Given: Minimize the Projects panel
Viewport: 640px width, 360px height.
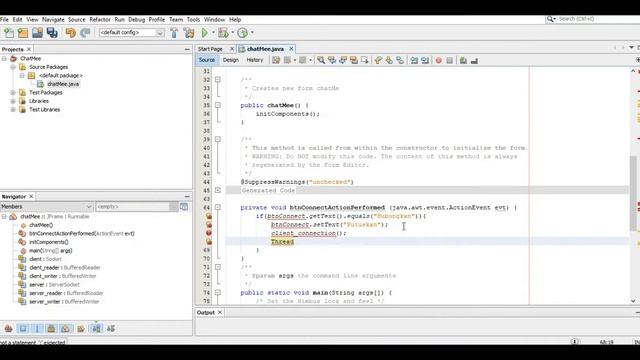Looking at the screenshot, I should [187, 49].
